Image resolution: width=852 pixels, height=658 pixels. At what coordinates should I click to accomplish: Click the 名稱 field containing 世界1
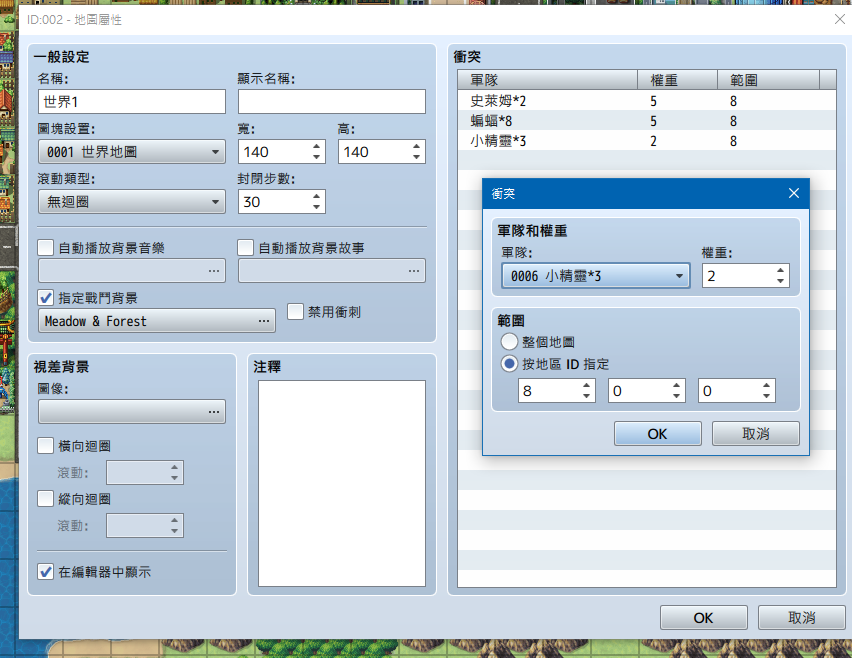tap(131, 102)
